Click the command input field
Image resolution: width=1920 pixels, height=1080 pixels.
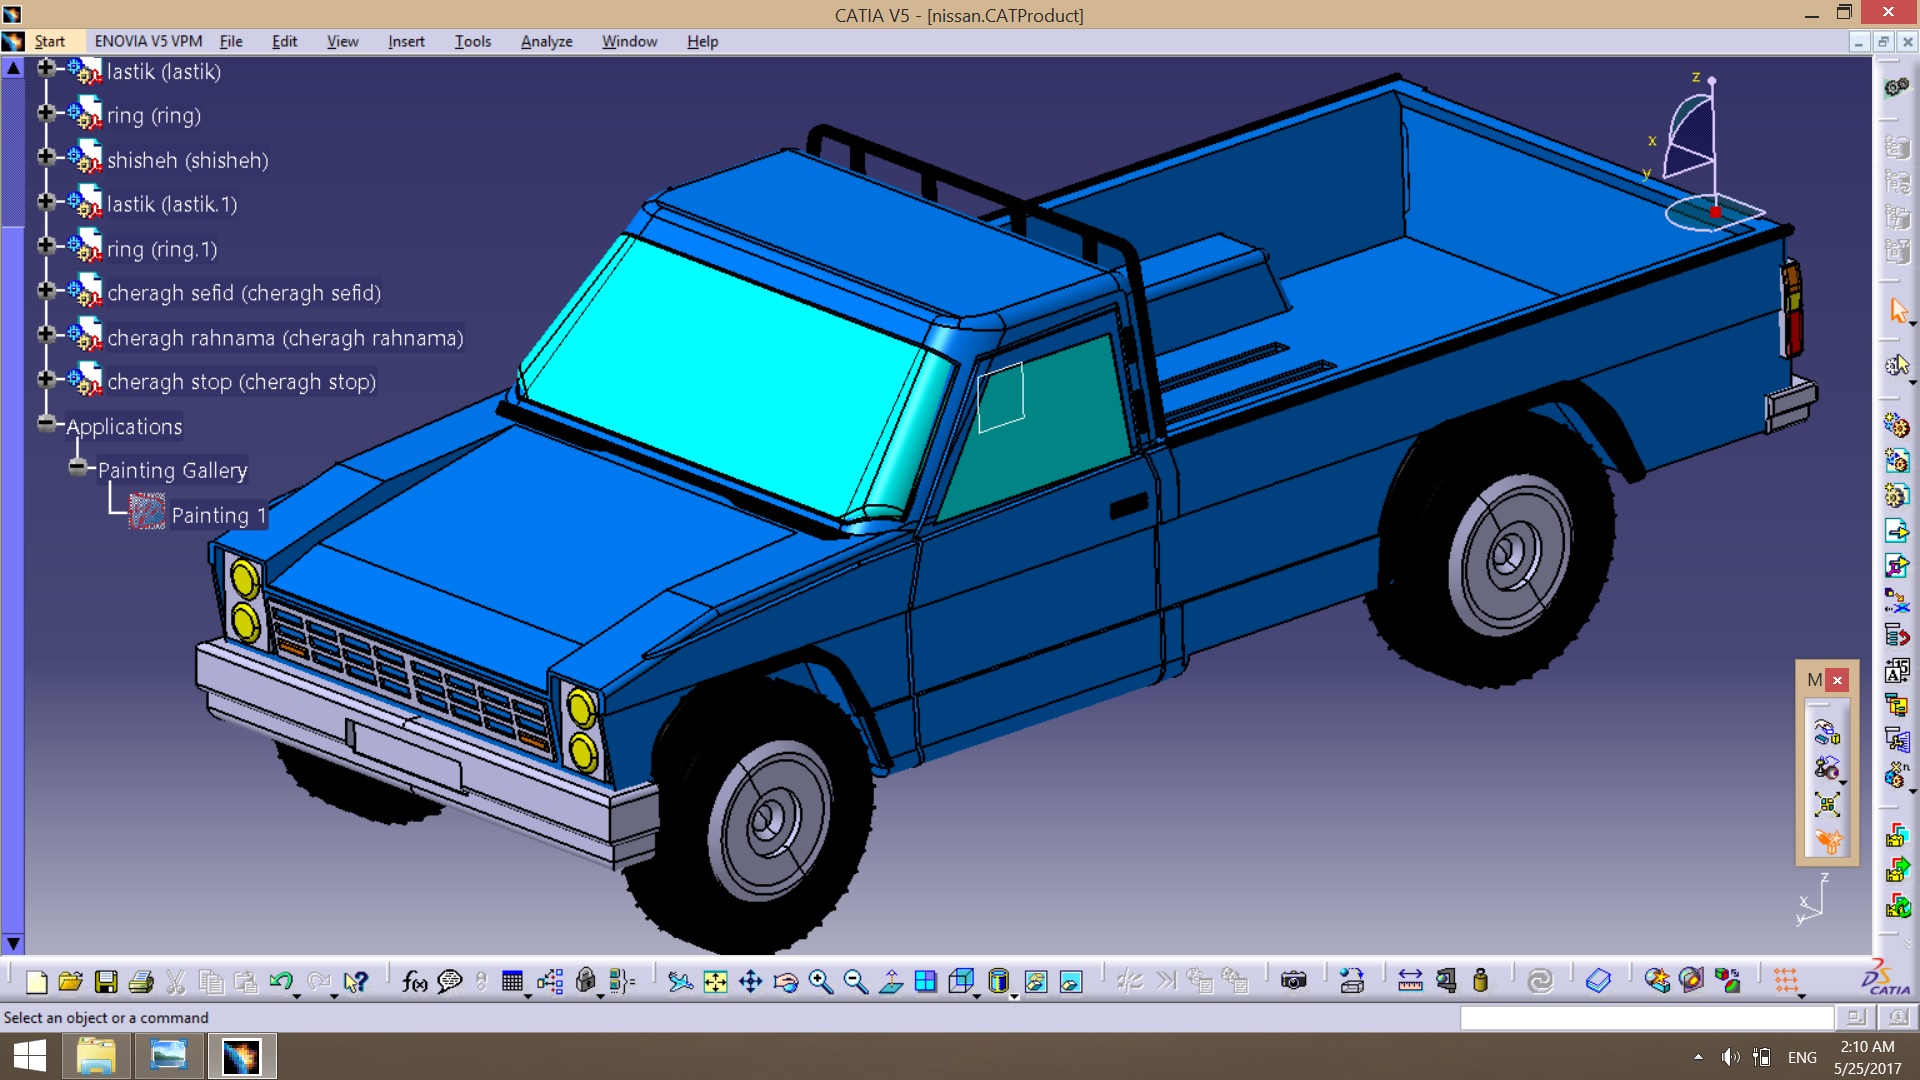[x=1646, y=1017]
